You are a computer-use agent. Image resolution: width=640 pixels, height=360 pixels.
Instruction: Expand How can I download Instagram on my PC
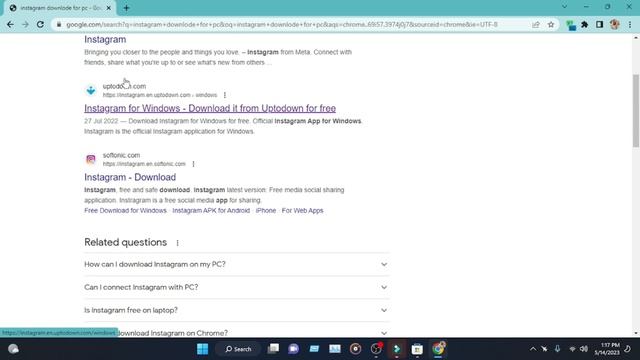pyautogui.click(x=236, y=264)
